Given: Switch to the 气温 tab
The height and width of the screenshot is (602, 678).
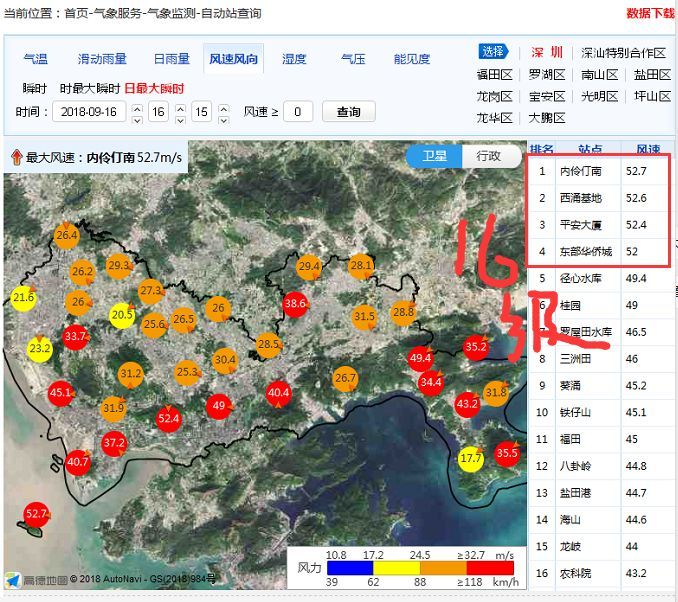Looking at the screenshot, I should (35, 59).
